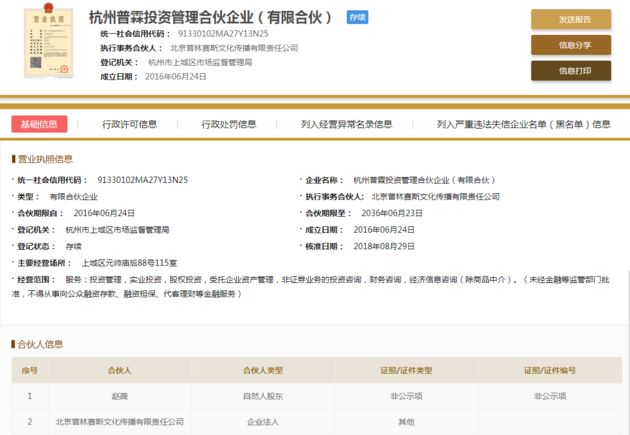Click the 发送报告 button
This screenshot has width=630, height=435.
point(570,19)
